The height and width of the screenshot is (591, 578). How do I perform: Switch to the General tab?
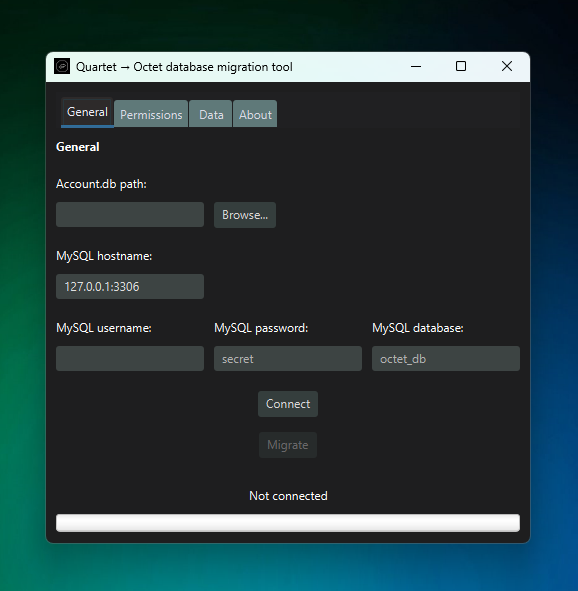click(x=87, y=112)
